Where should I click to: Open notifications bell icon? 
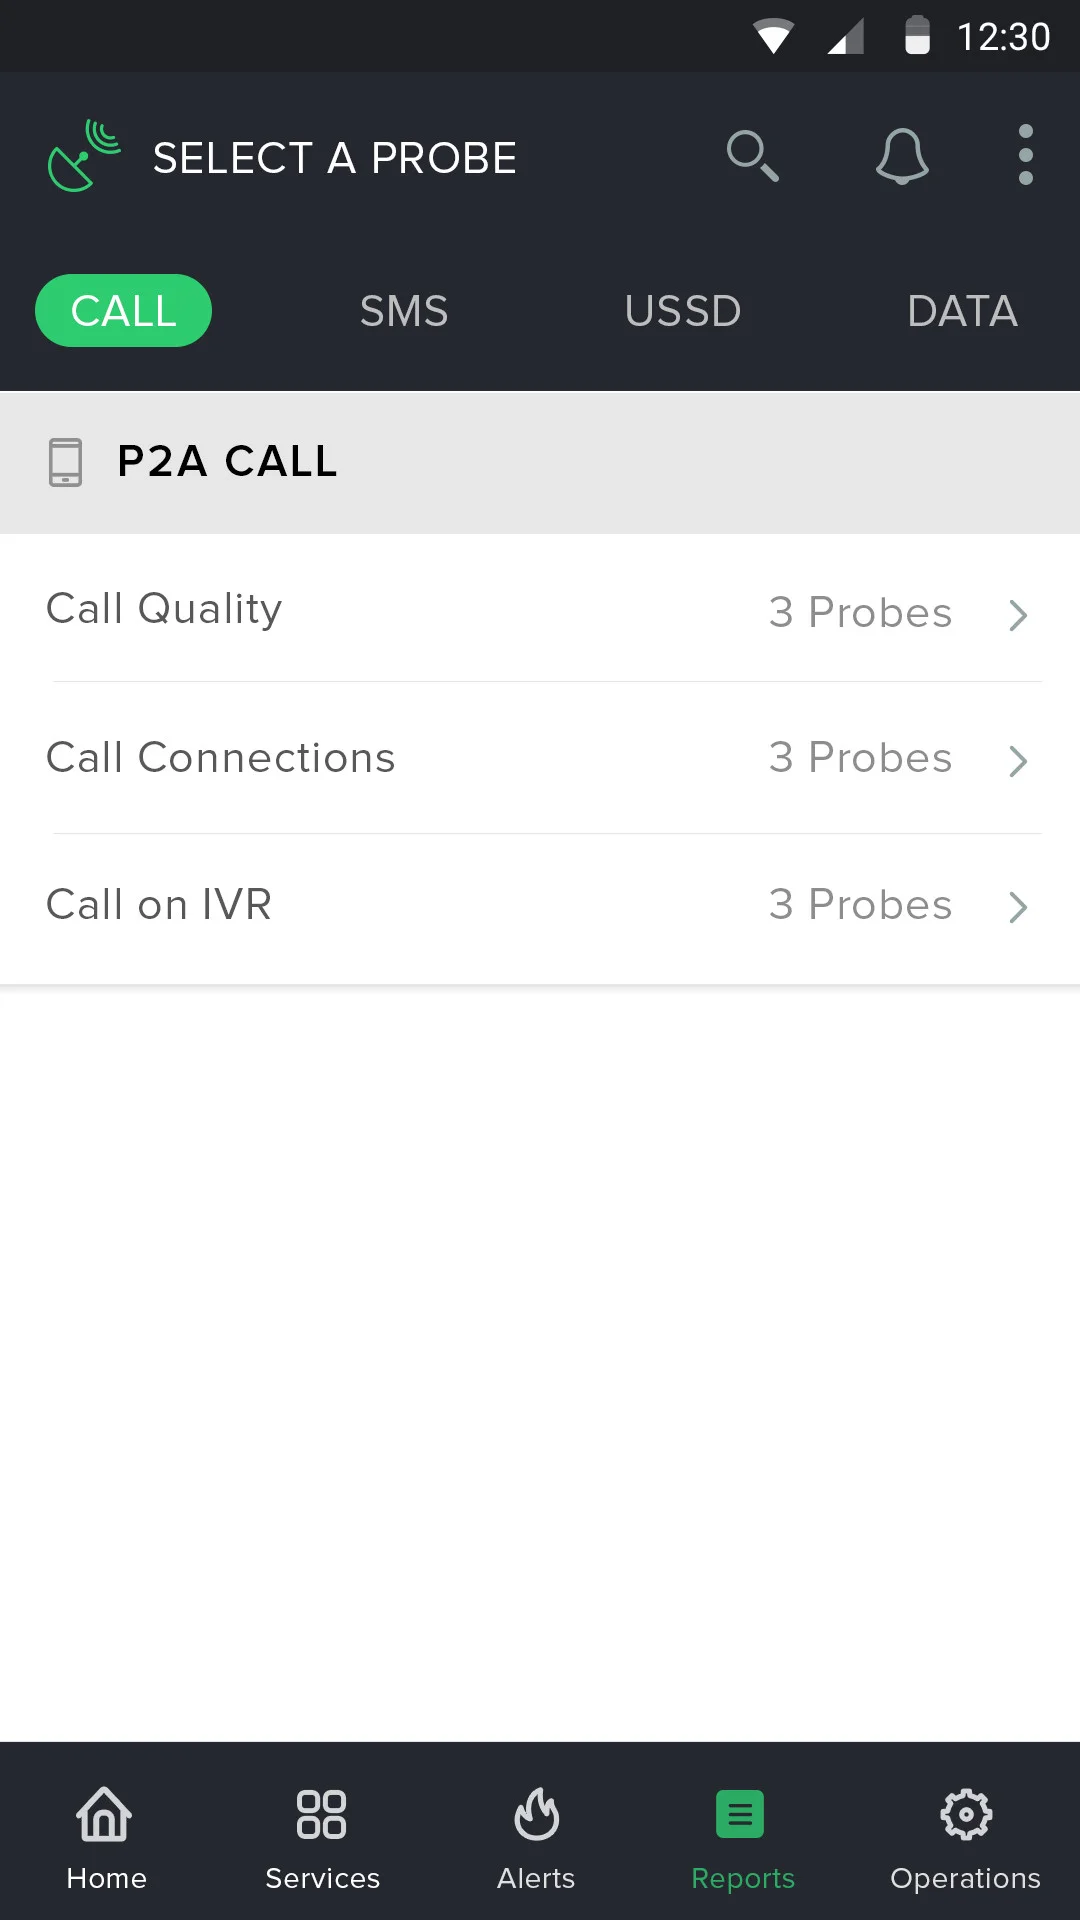click(x=902, y=156)
